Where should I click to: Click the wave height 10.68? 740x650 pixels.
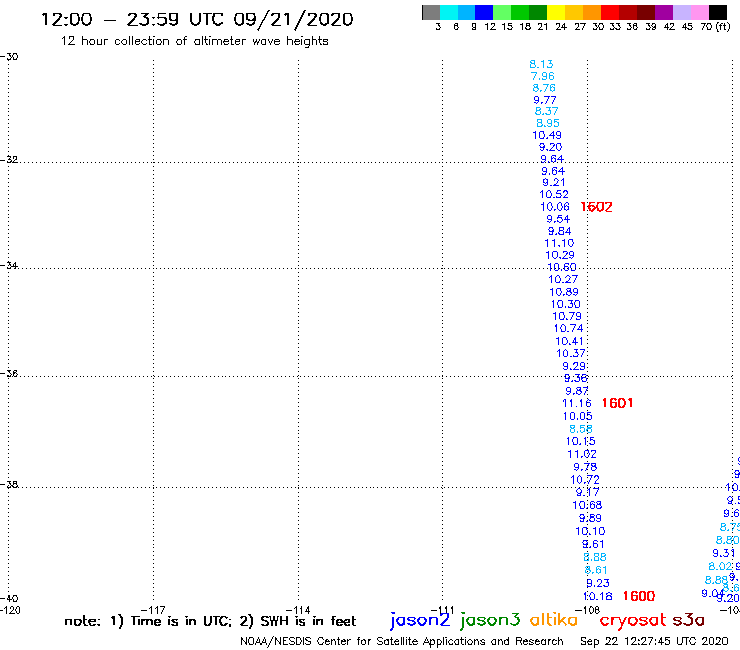tap(587, 506)
